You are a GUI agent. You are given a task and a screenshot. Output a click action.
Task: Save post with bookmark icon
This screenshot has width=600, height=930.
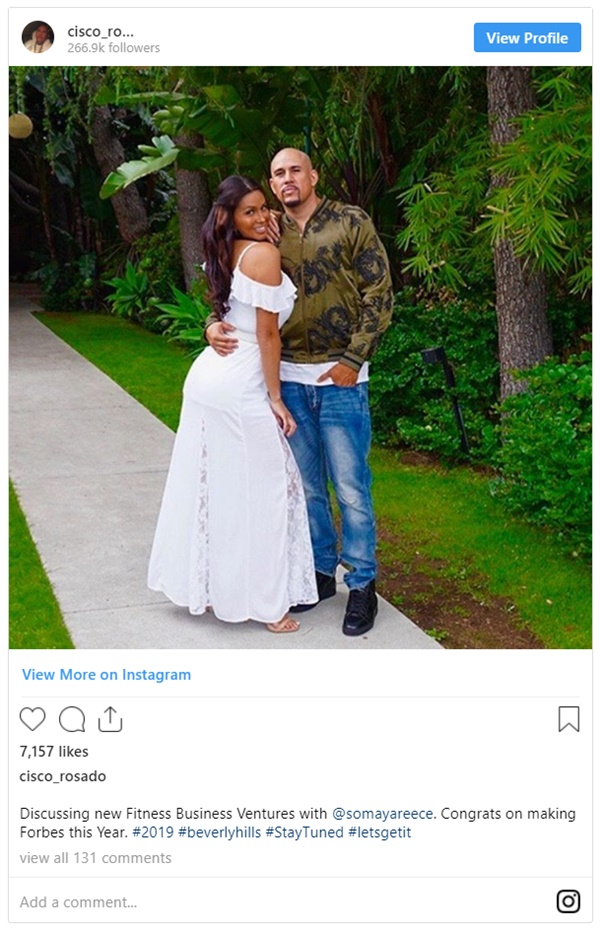[x=569, y=719]
